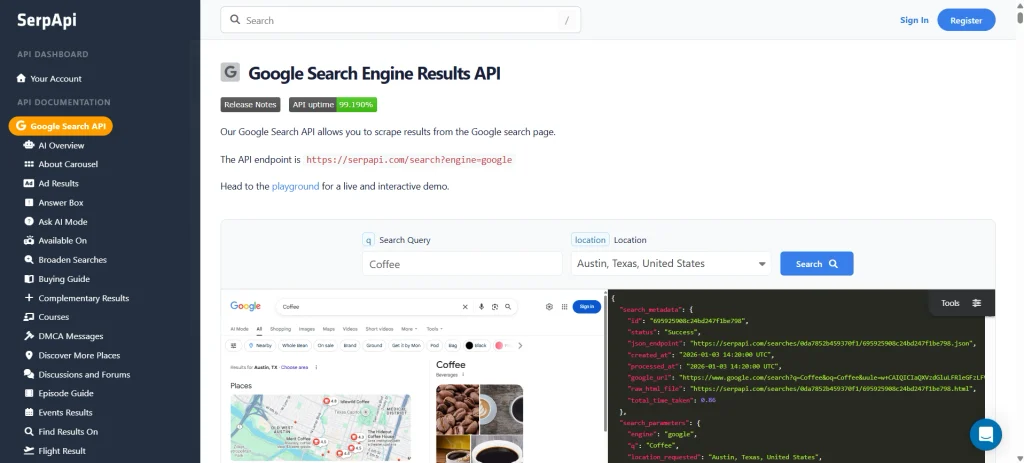Screen dimensions: 1024x463
Task: Open Ask AI Mode entry
Action: (63, 221)
